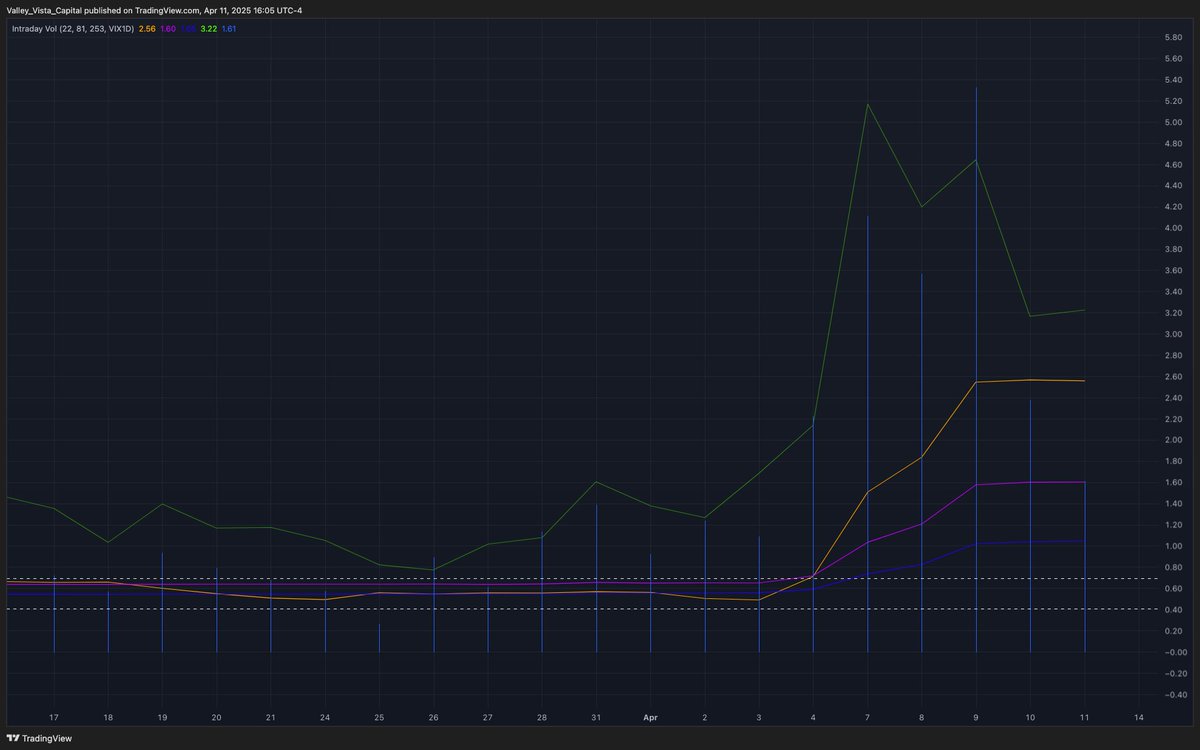This screenshot has width=1200, height=750.
Task: Click the date label 26 on the time axis
Action: coord(434,718)
